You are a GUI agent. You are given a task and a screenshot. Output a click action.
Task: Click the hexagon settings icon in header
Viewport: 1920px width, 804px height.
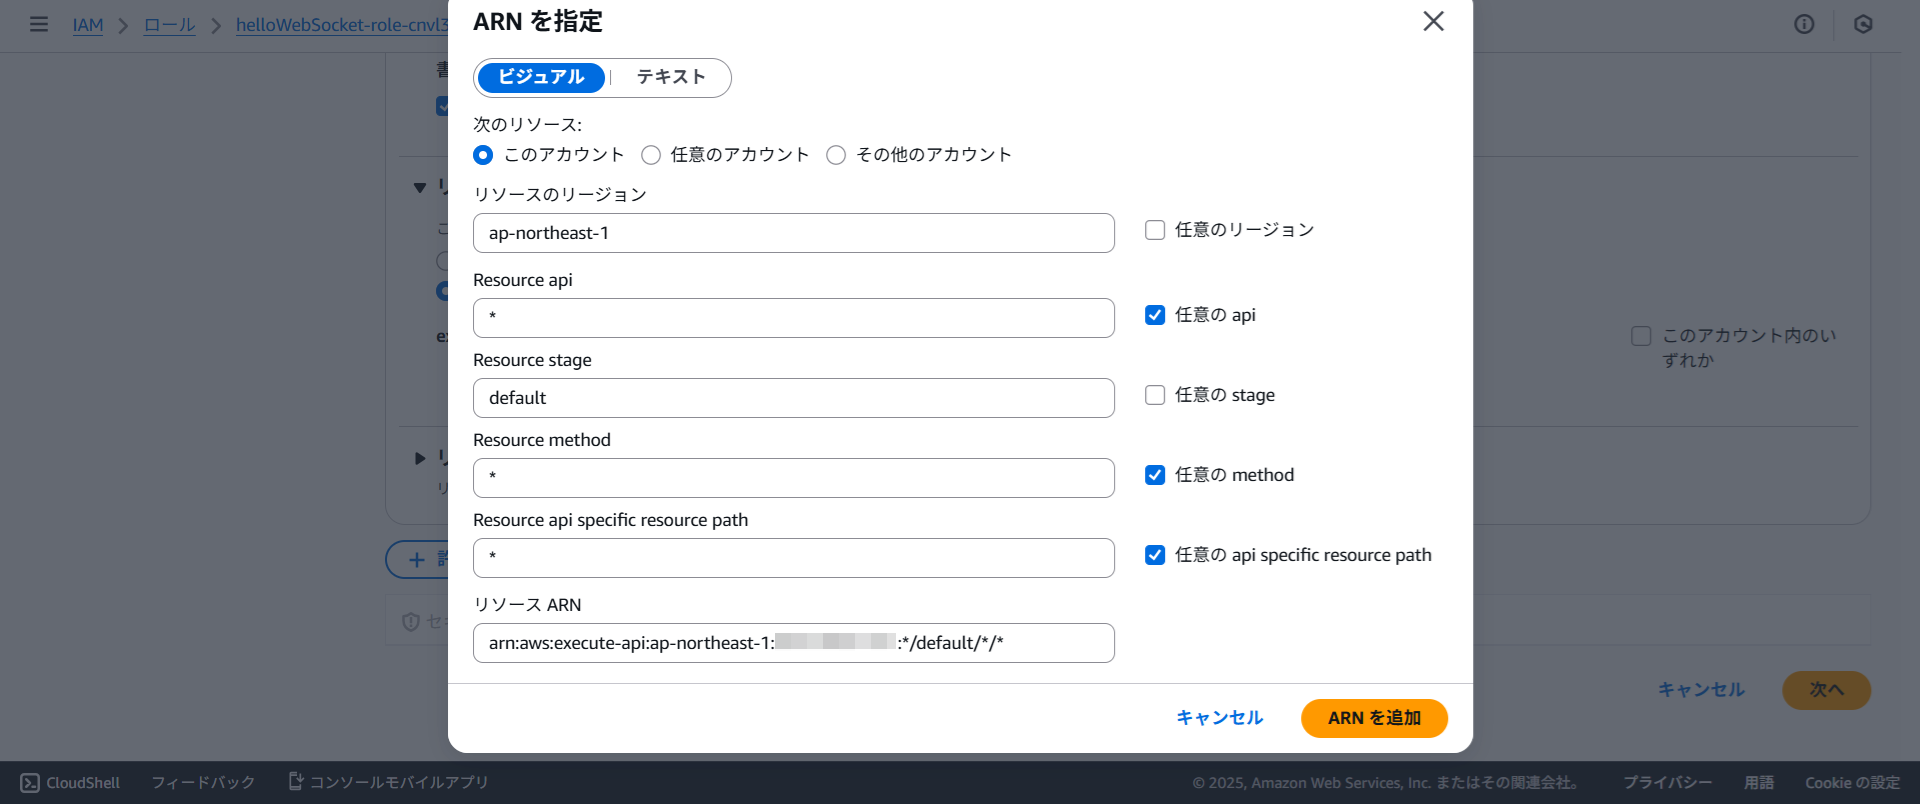point(1862,24)
